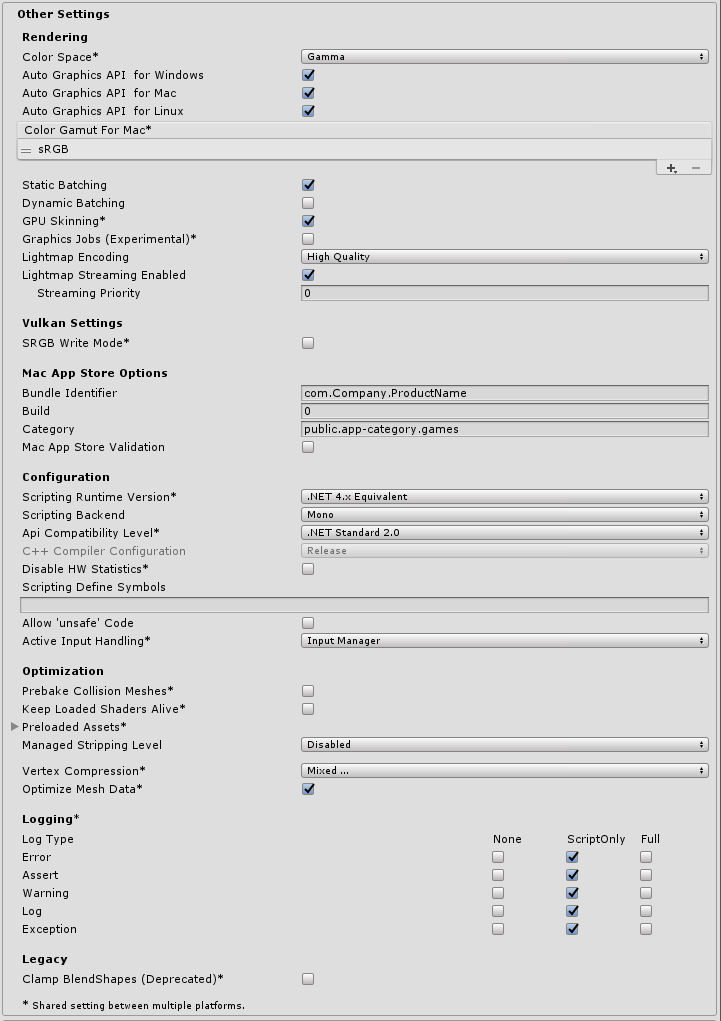Change the Lightmap Encoding dropdown

(x=504, y=257)
